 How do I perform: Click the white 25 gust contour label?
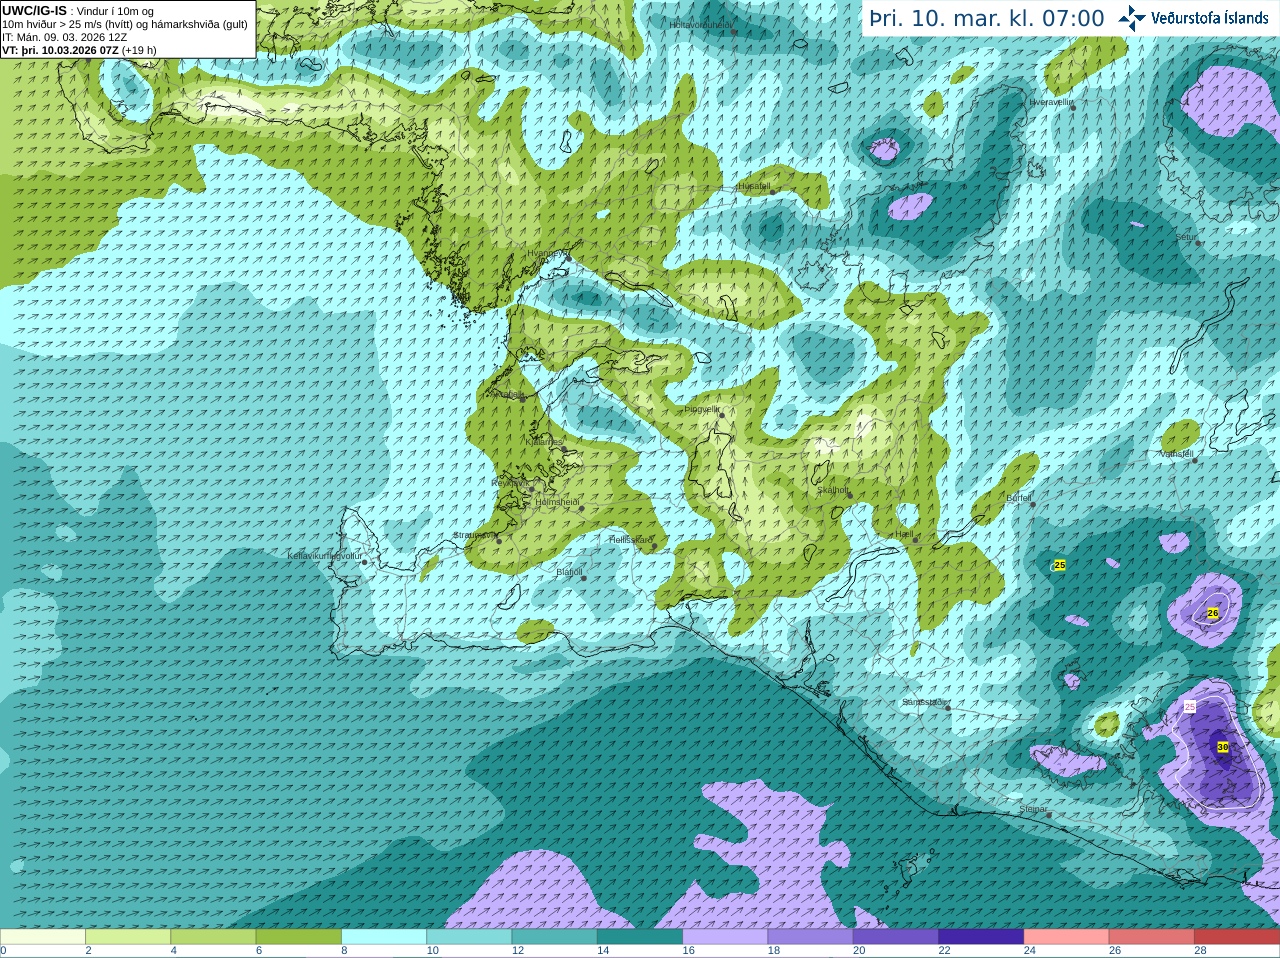(1190, 707)
